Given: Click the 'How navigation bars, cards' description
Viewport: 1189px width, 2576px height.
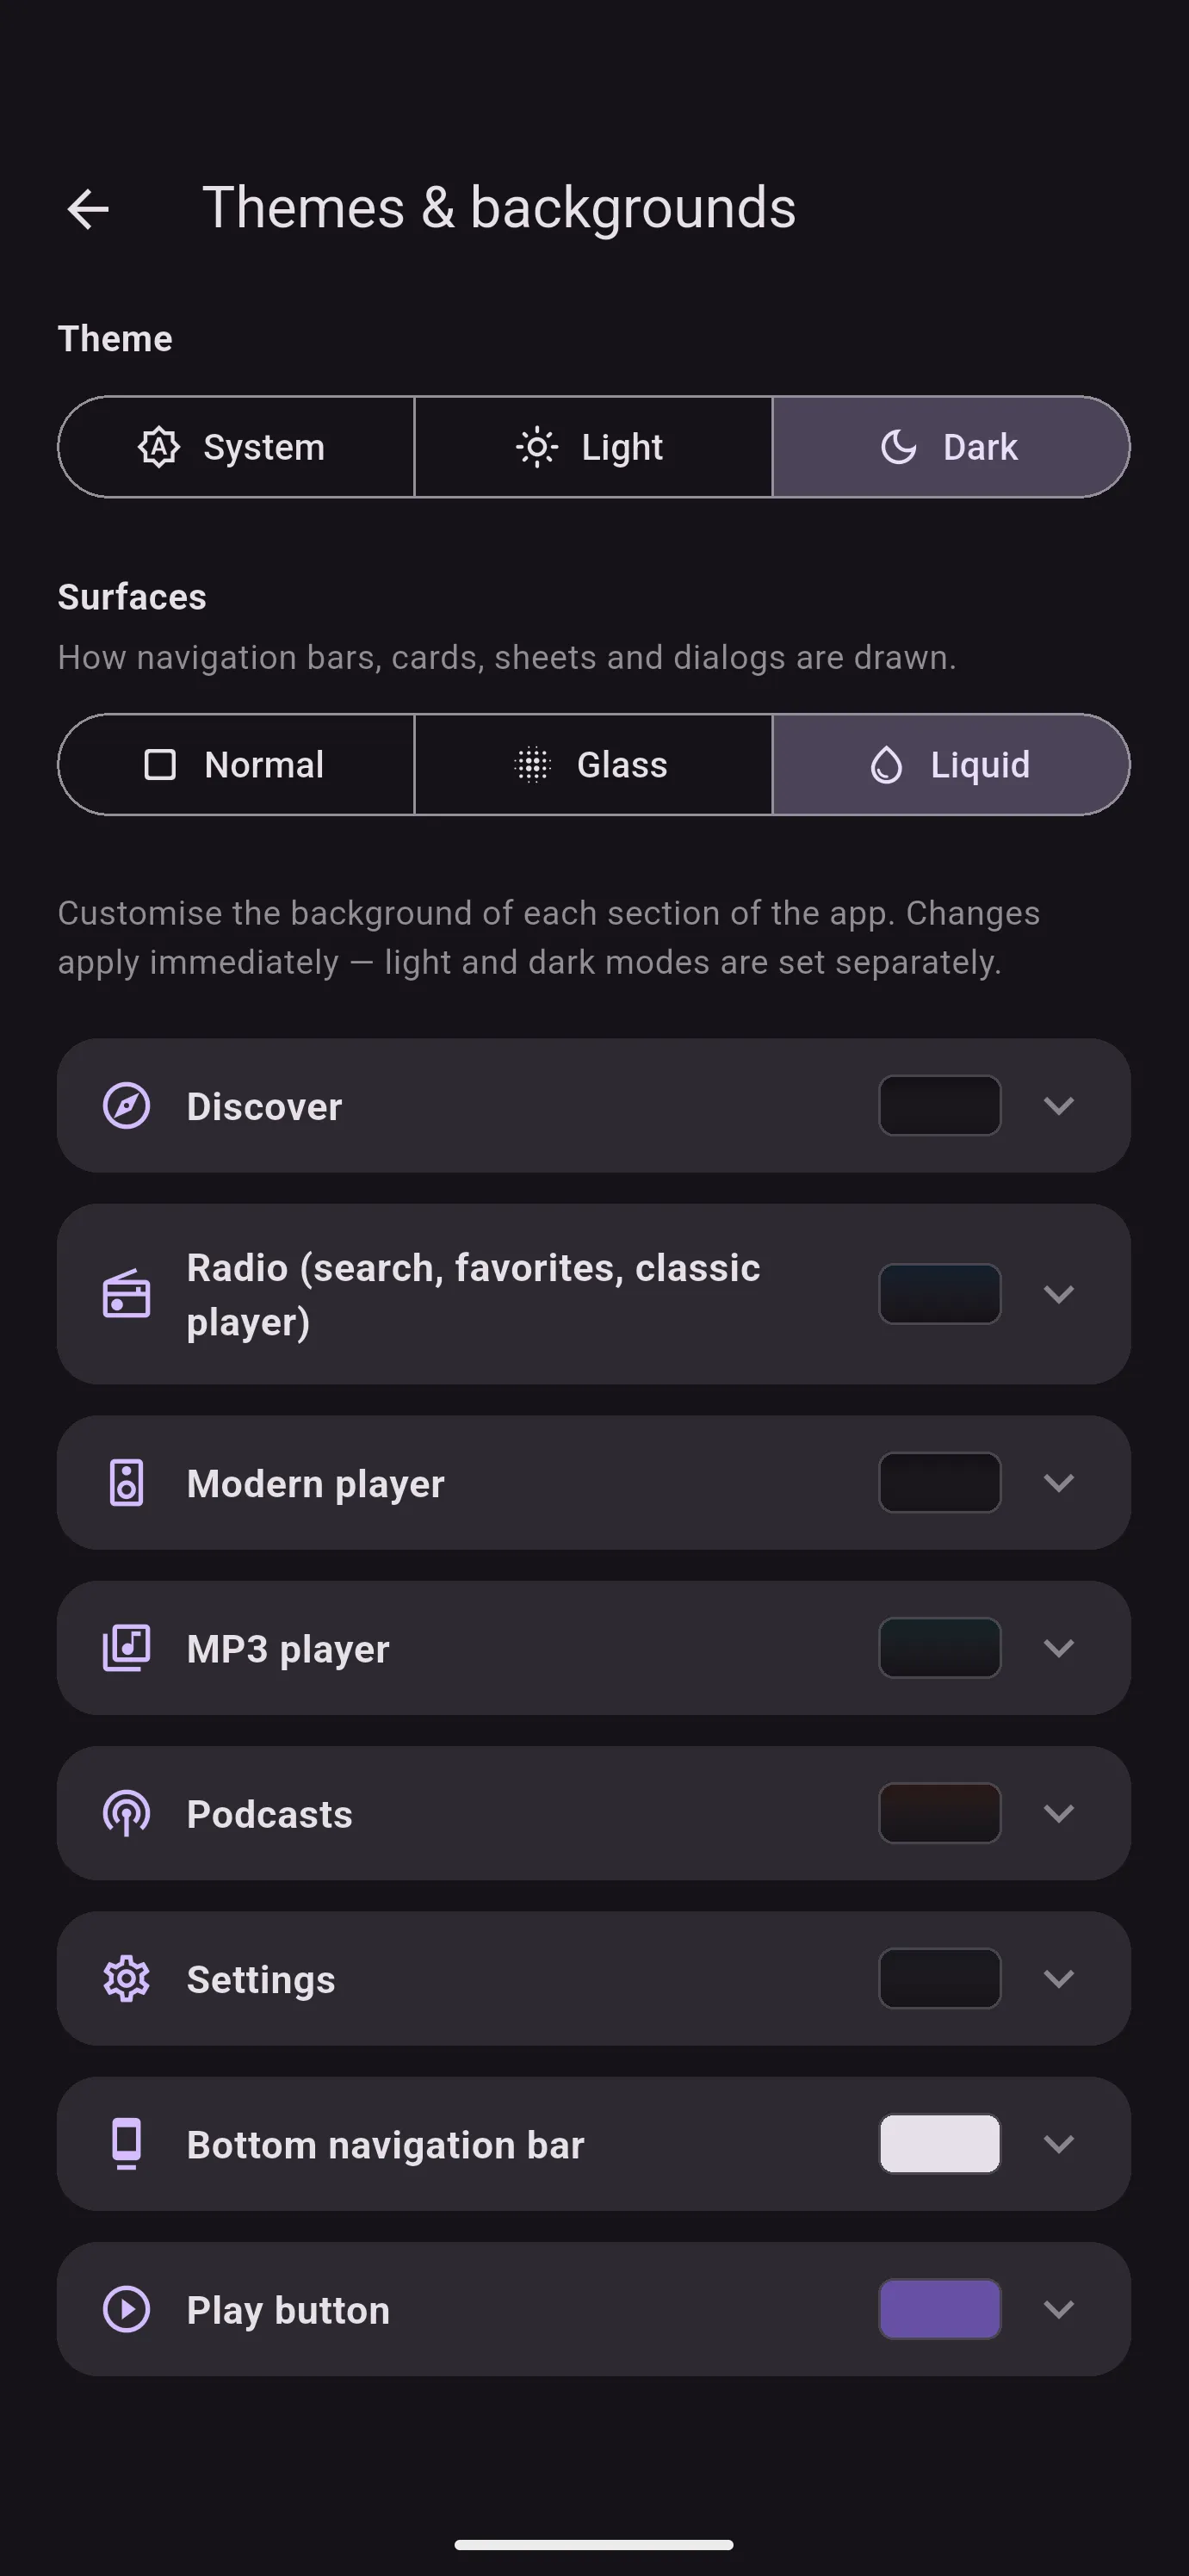Looking at the screenshot, I should pos(507,658).
